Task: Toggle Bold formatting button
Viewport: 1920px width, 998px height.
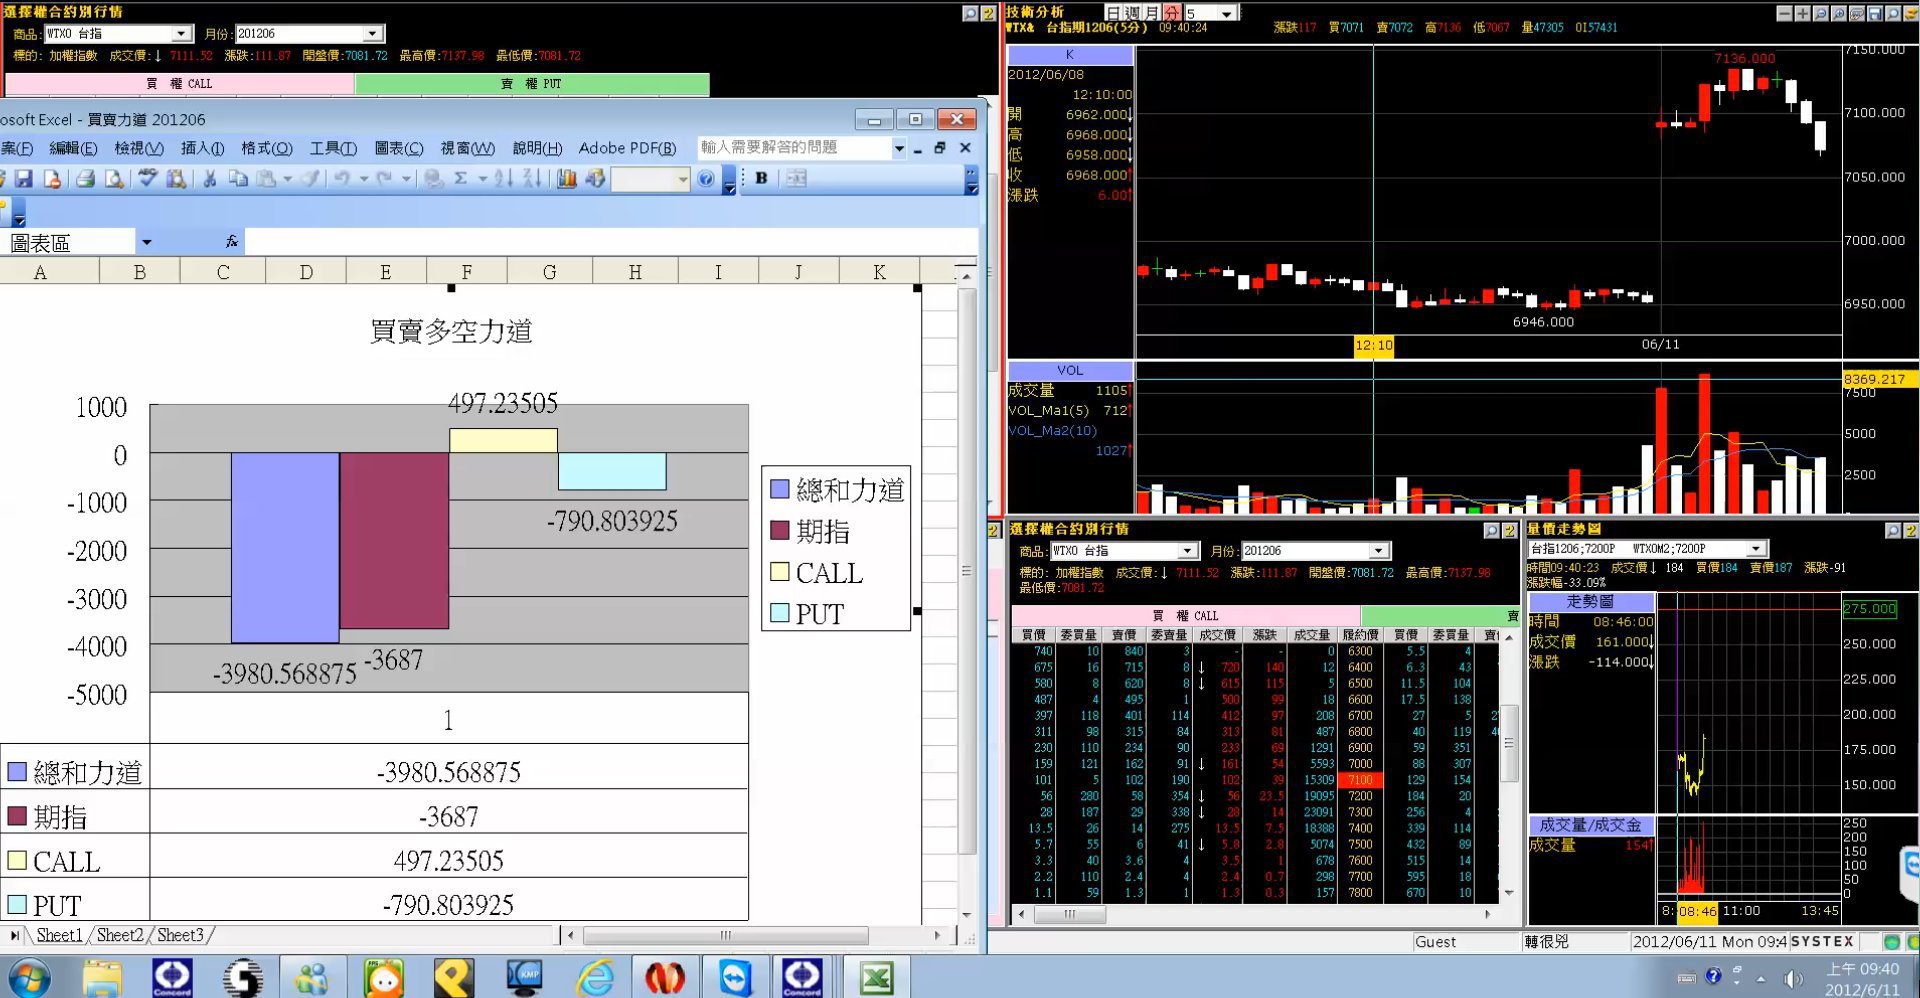Action: [761, 178]
